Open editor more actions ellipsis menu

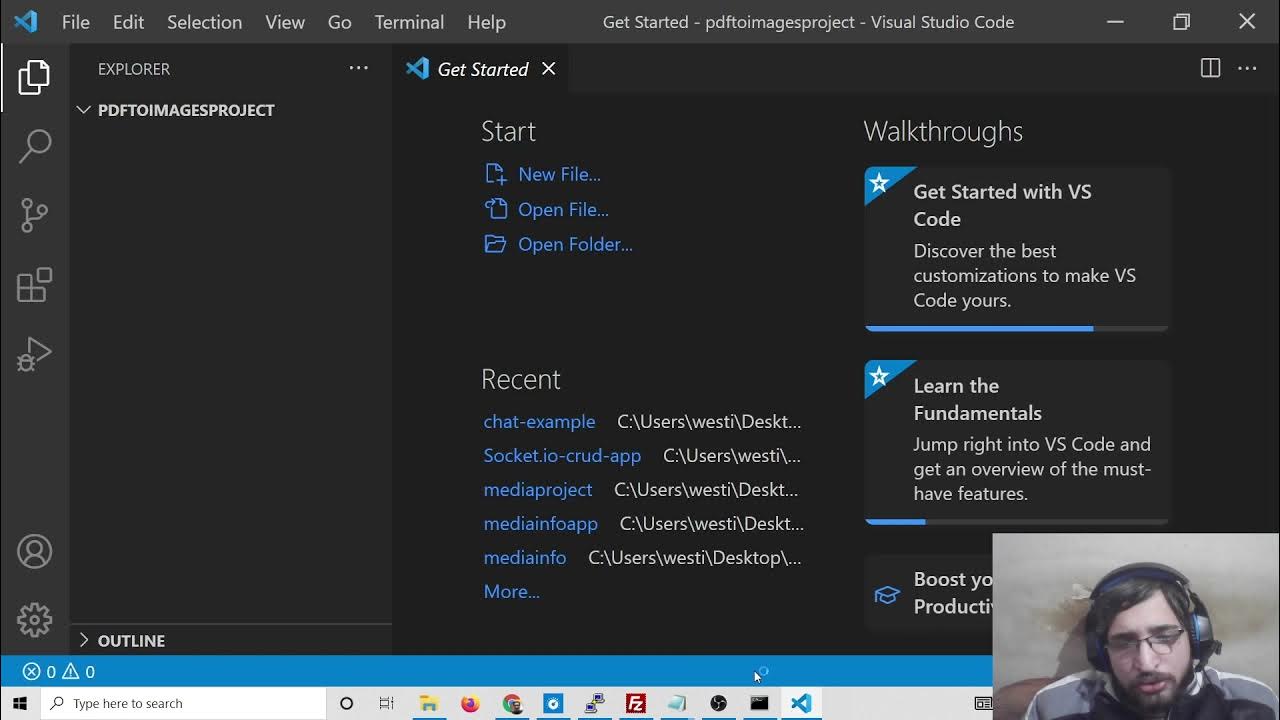point(1247,68)
